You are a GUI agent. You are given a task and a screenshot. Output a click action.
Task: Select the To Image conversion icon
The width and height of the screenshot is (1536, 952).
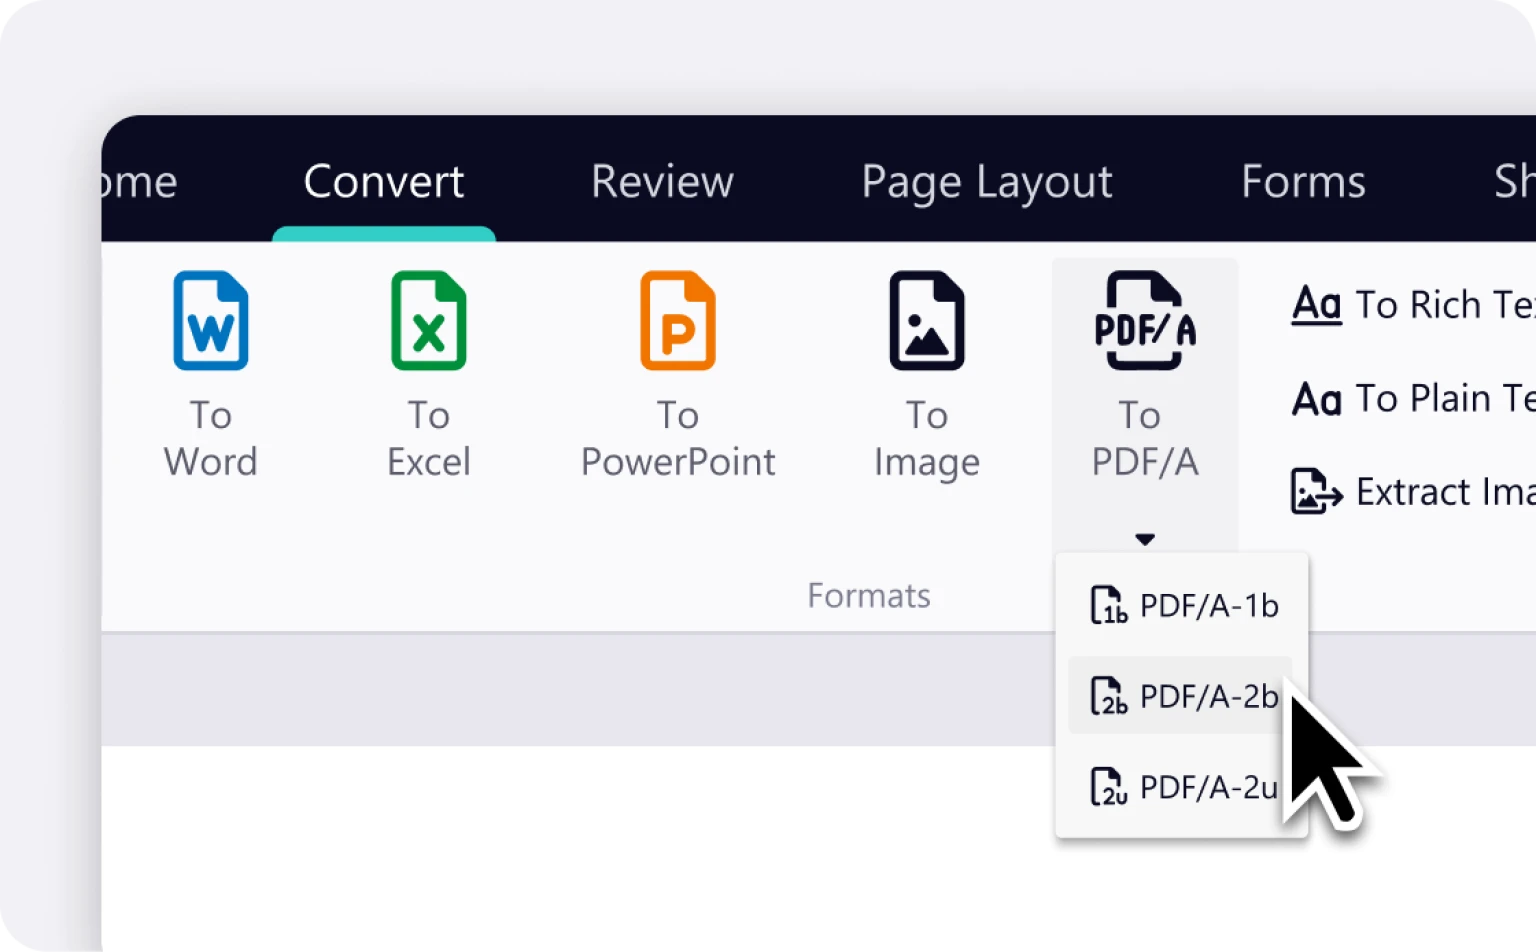pyautogui.click(x=926, y=322)
